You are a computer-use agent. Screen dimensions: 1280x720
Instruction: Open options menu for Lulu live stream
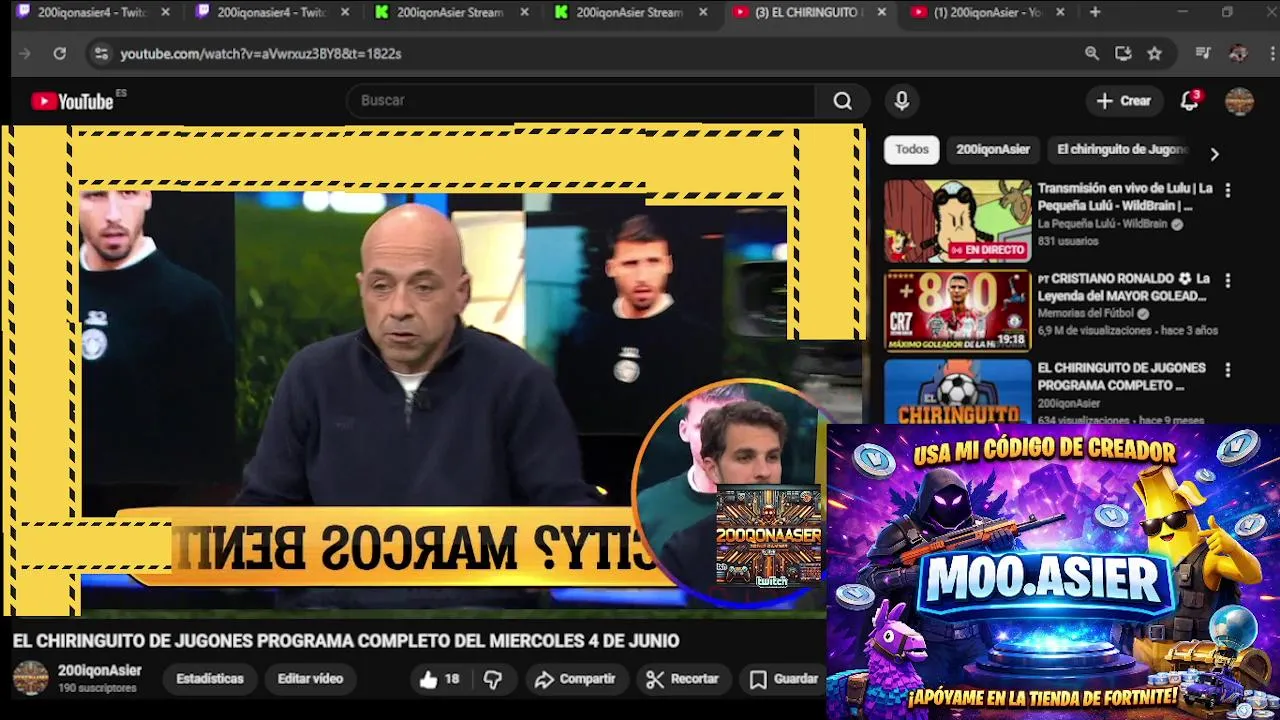click(1228, 190)
